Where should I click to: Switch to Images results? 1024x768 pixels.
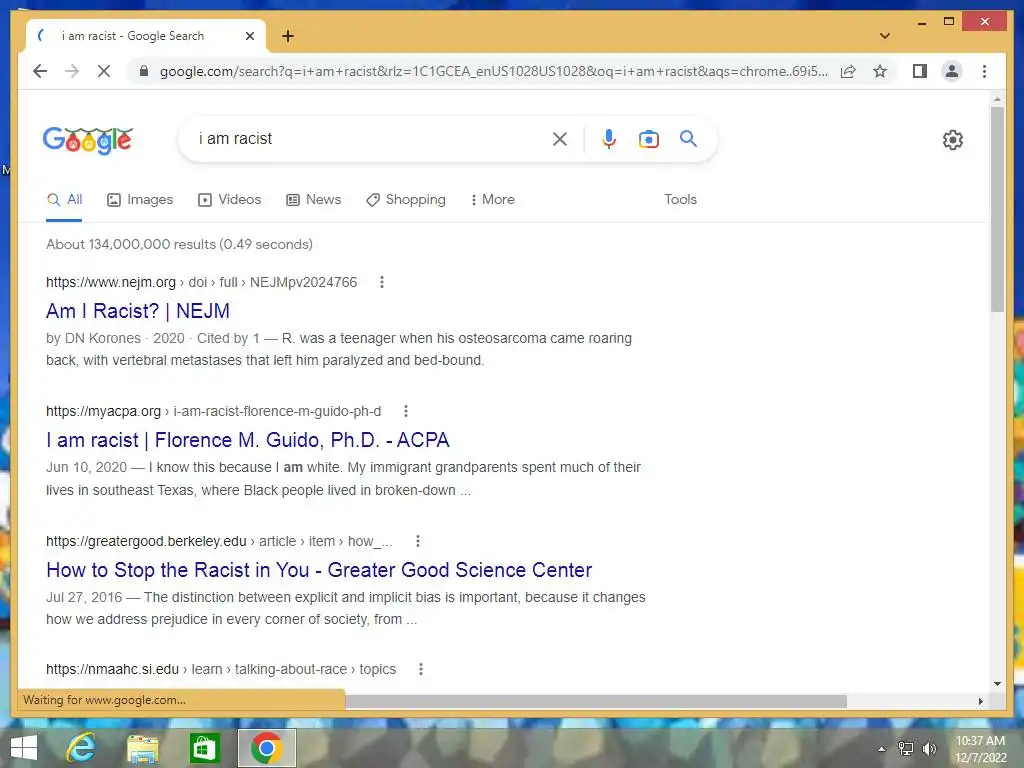coord(140,200)
